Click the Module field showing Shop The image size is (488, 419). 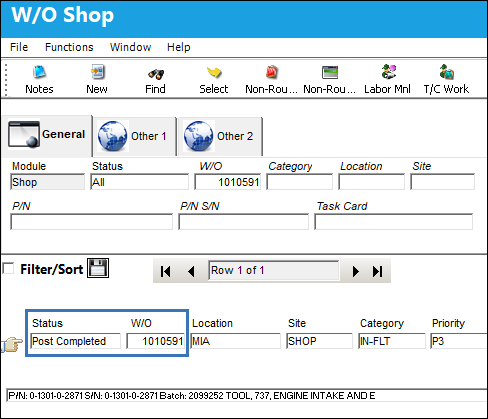click(x=47, y=182)
